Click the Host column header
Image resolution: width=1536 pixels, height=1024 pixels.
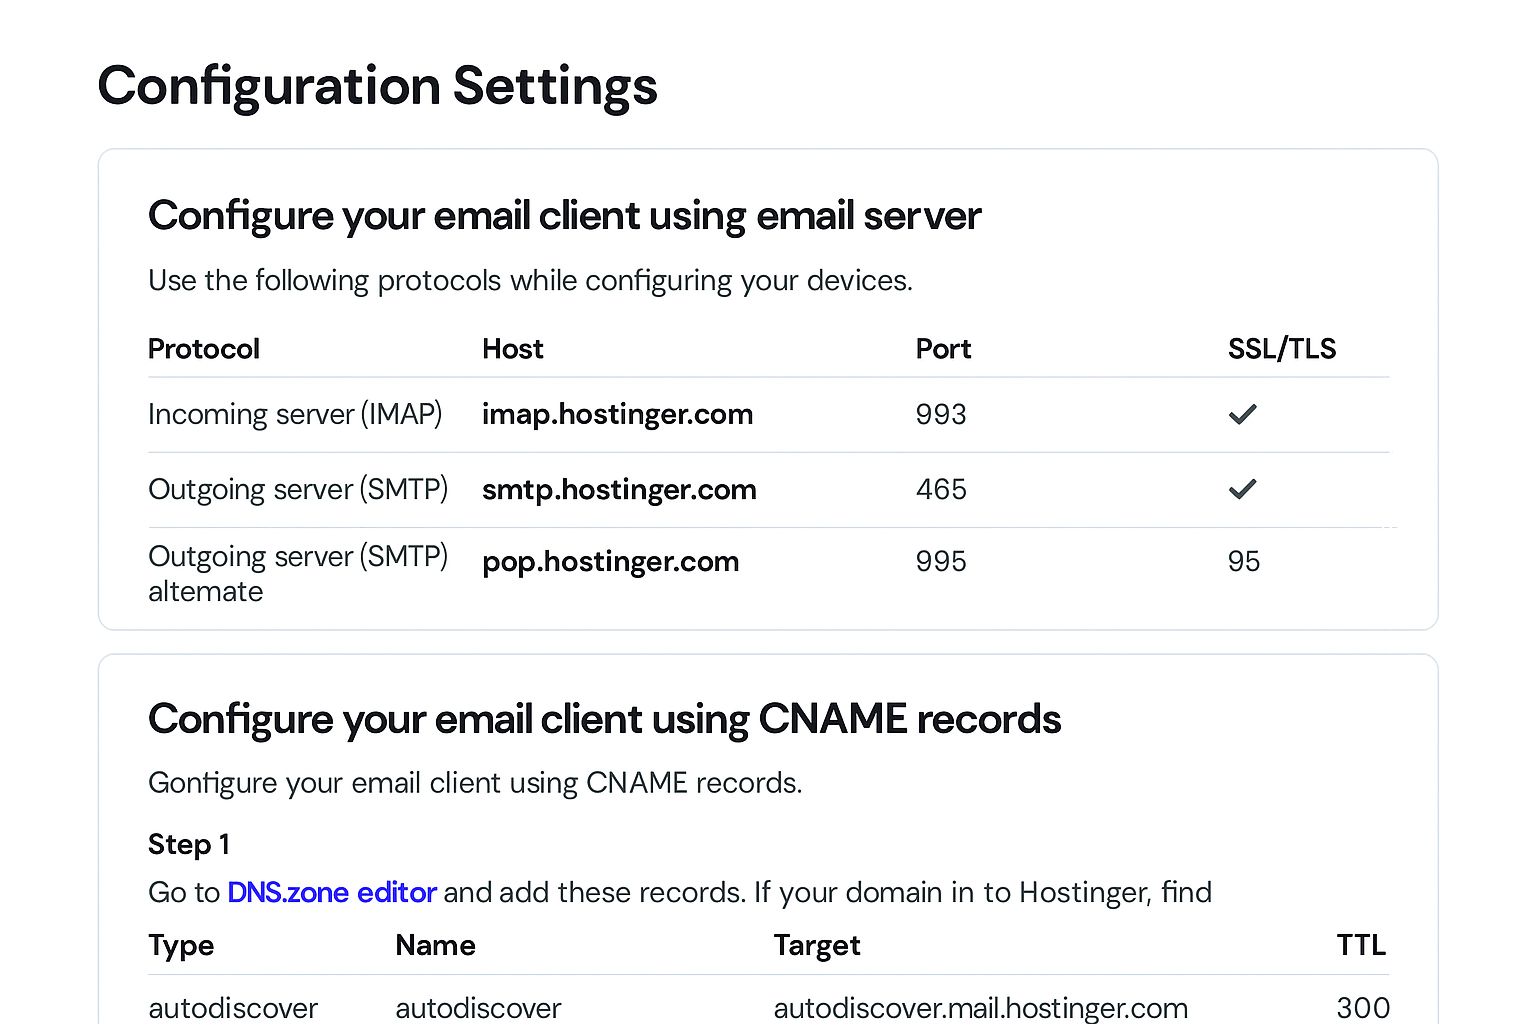[513, 349]
